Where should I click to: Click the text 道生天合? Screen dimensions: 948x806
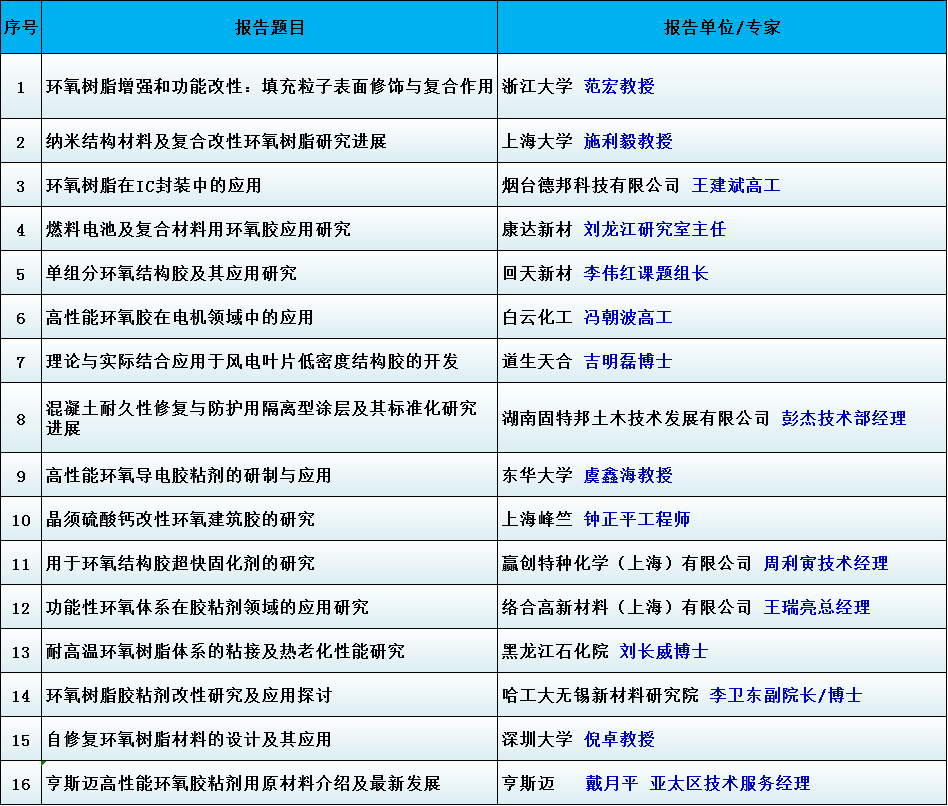coord(537,362)
